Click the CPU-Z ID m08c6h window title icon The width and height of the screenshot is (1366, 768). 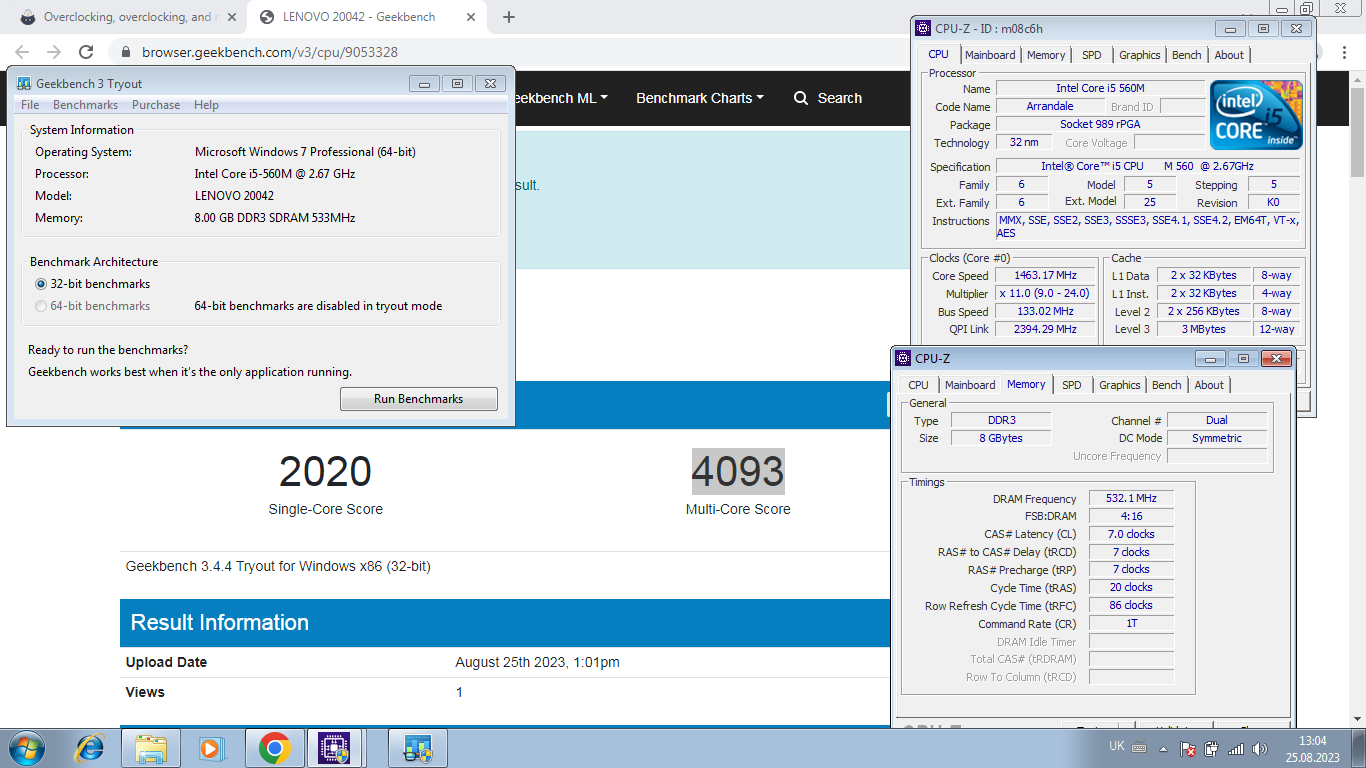tap(923, 29)
